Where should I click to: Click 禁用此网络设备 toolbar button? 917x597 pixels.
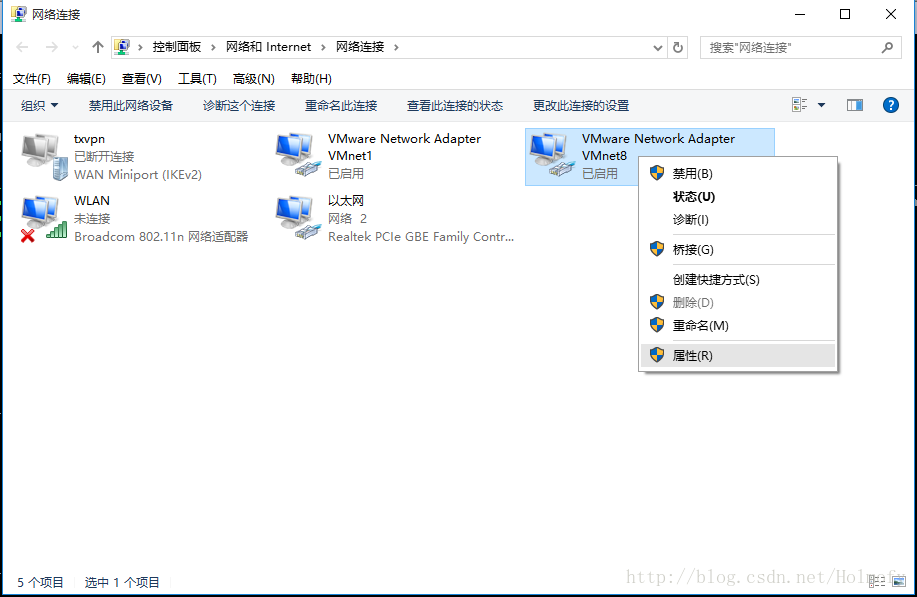[x=130, y=105]
